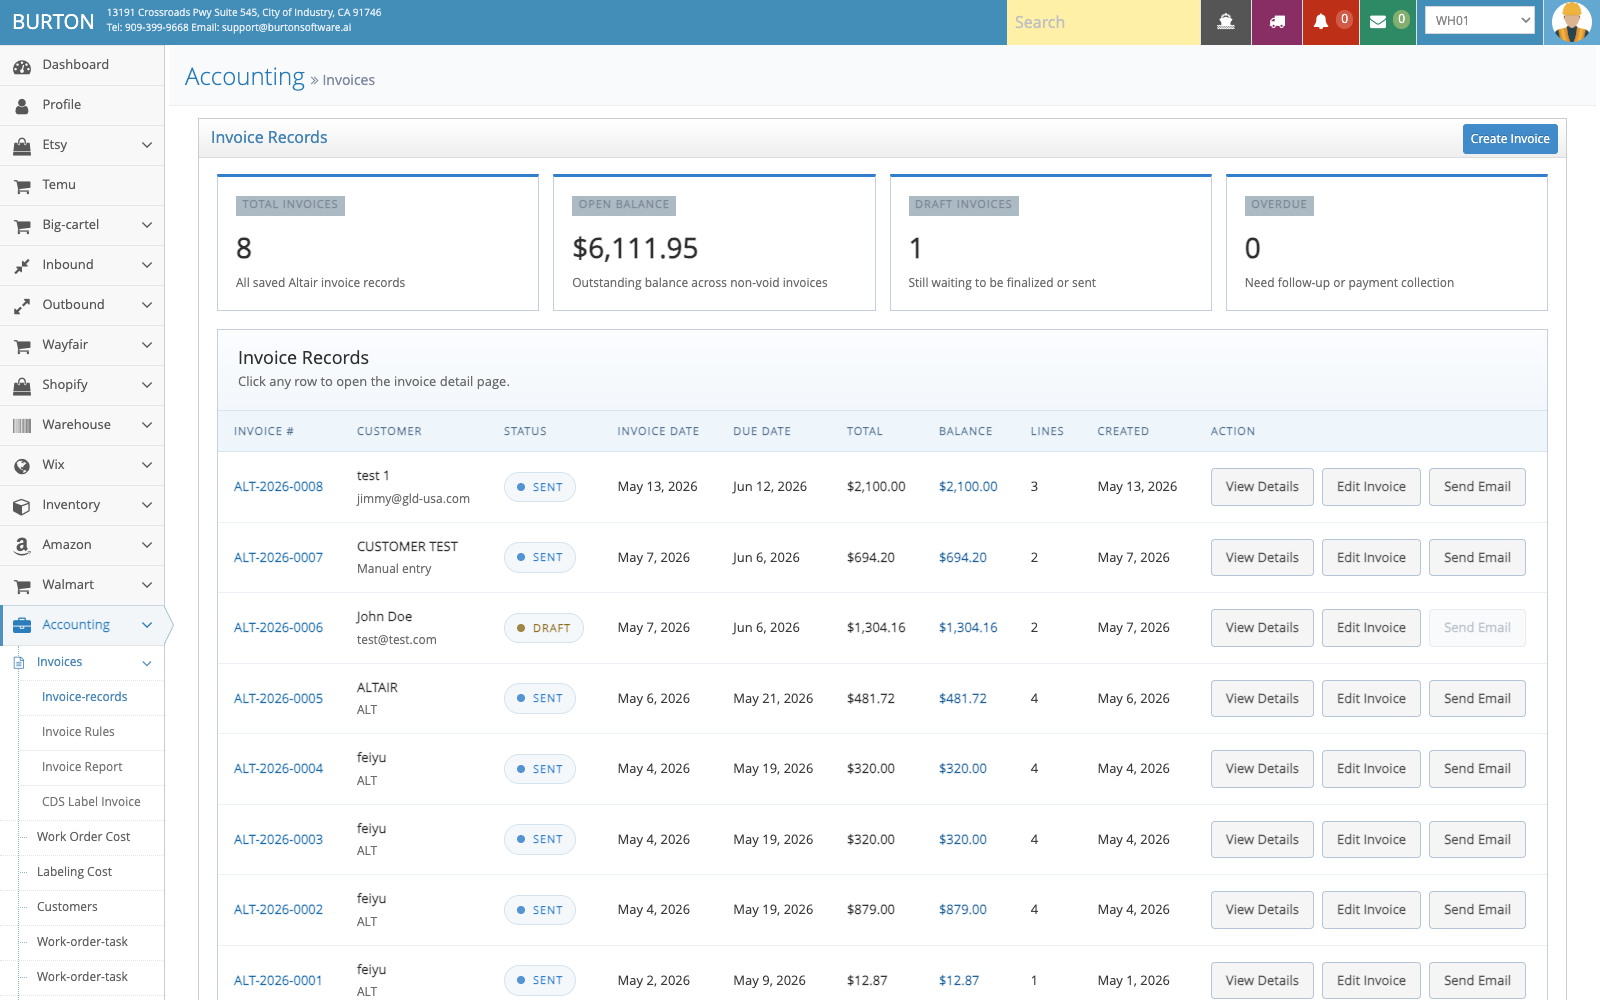Viewport: 1600px width, 1000px height.
Task: Edit Invoice ALT-2026-0007
Action: 1371,558
